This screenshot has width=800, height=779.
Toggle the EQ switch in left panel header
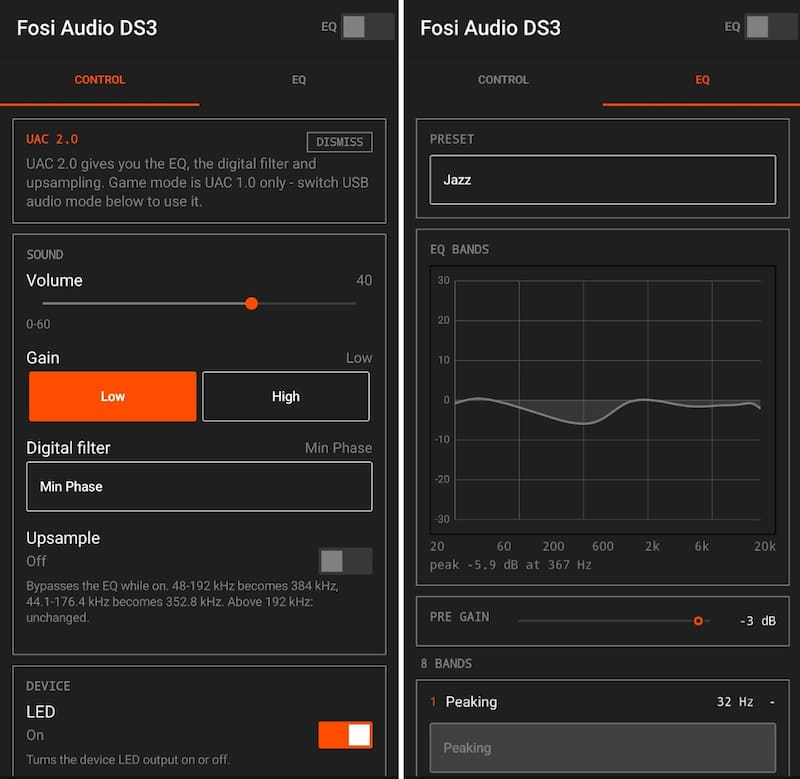[367, 27]
